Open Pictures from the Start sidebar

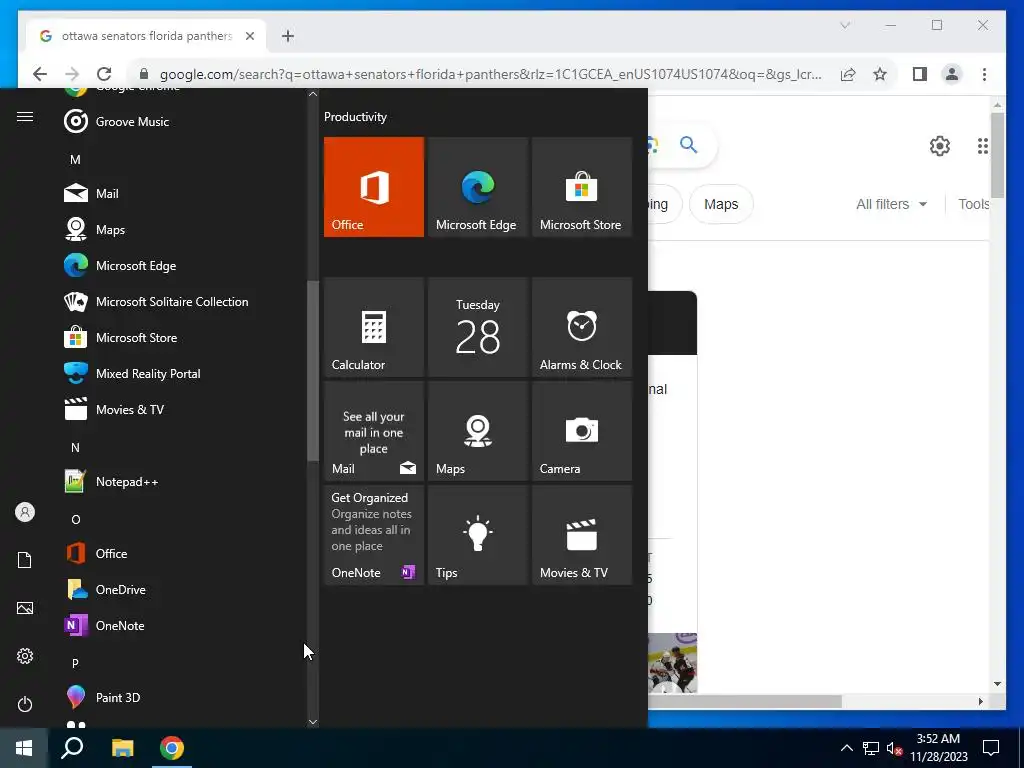point(25,608)
